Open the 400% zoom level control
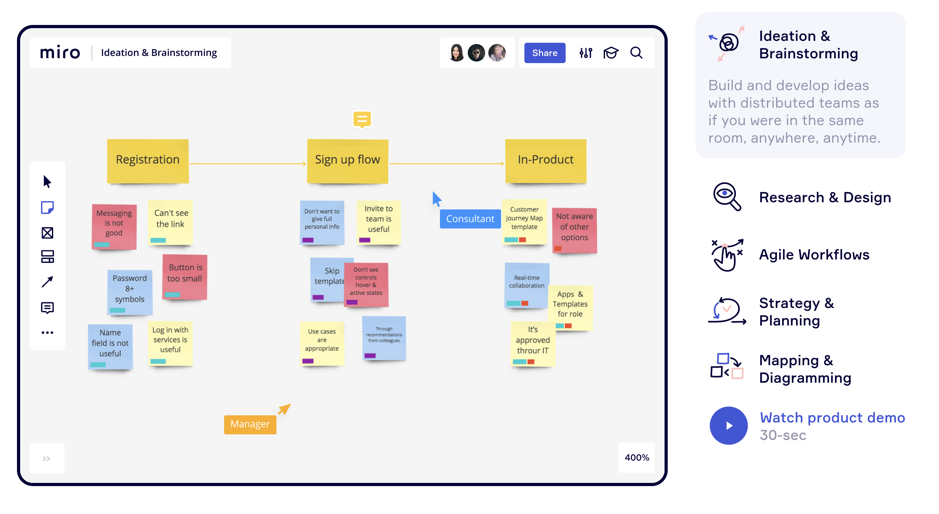 [636, 458]
